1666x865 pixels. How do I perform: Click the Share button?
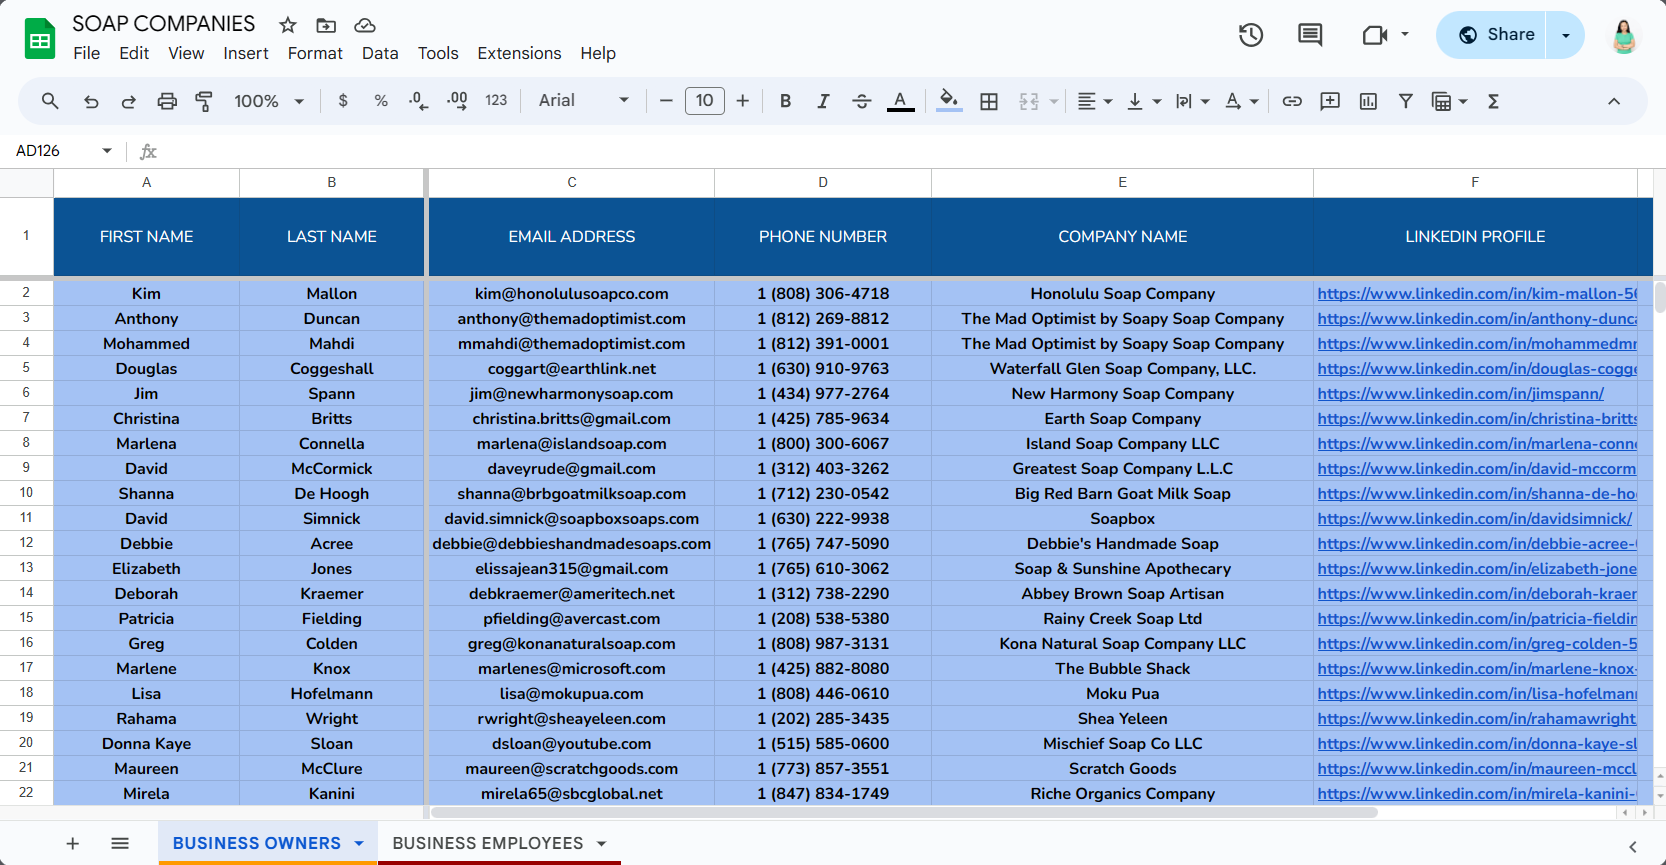click(1496, 35)
